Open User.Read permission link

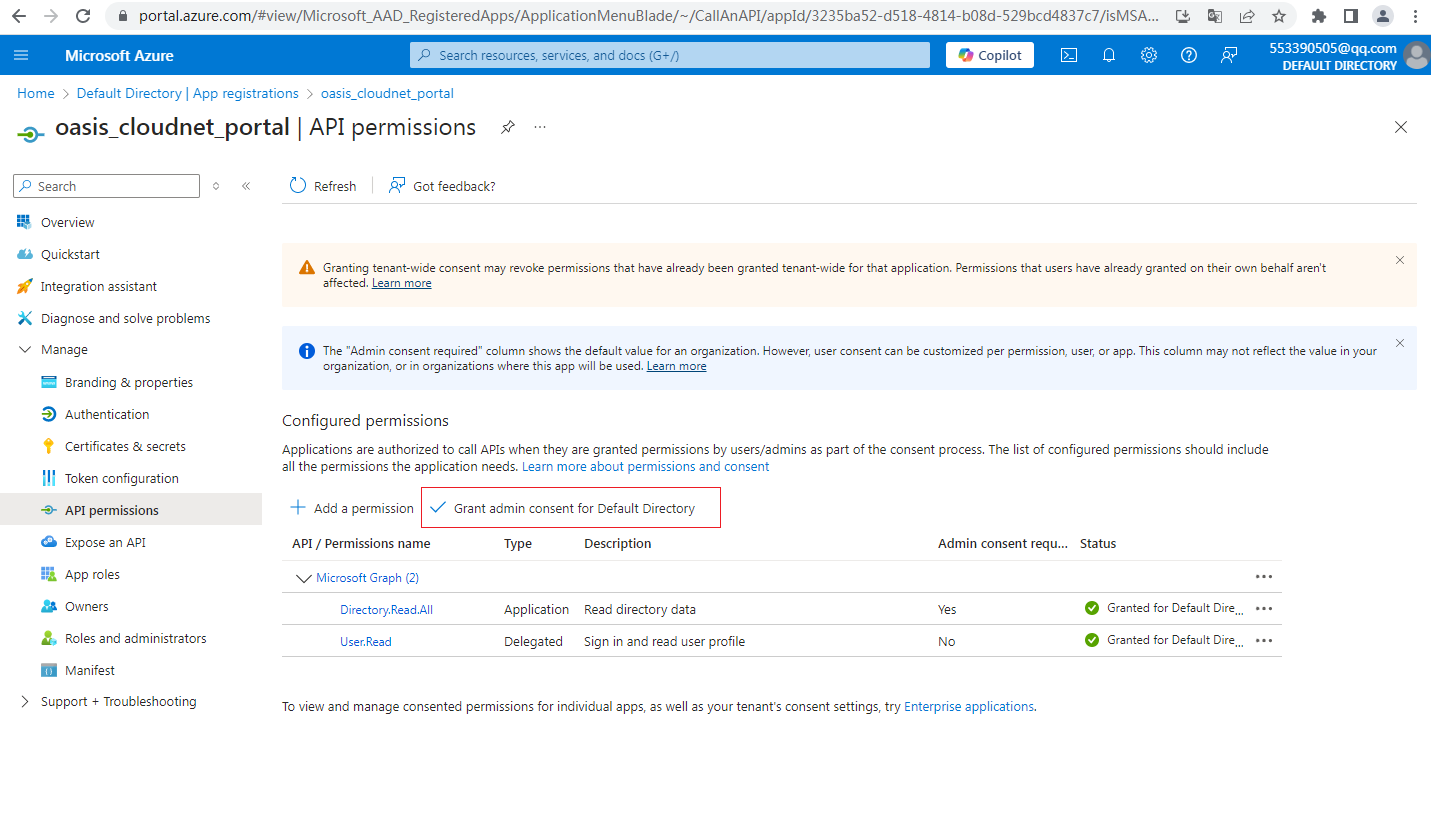coord(366,641)
